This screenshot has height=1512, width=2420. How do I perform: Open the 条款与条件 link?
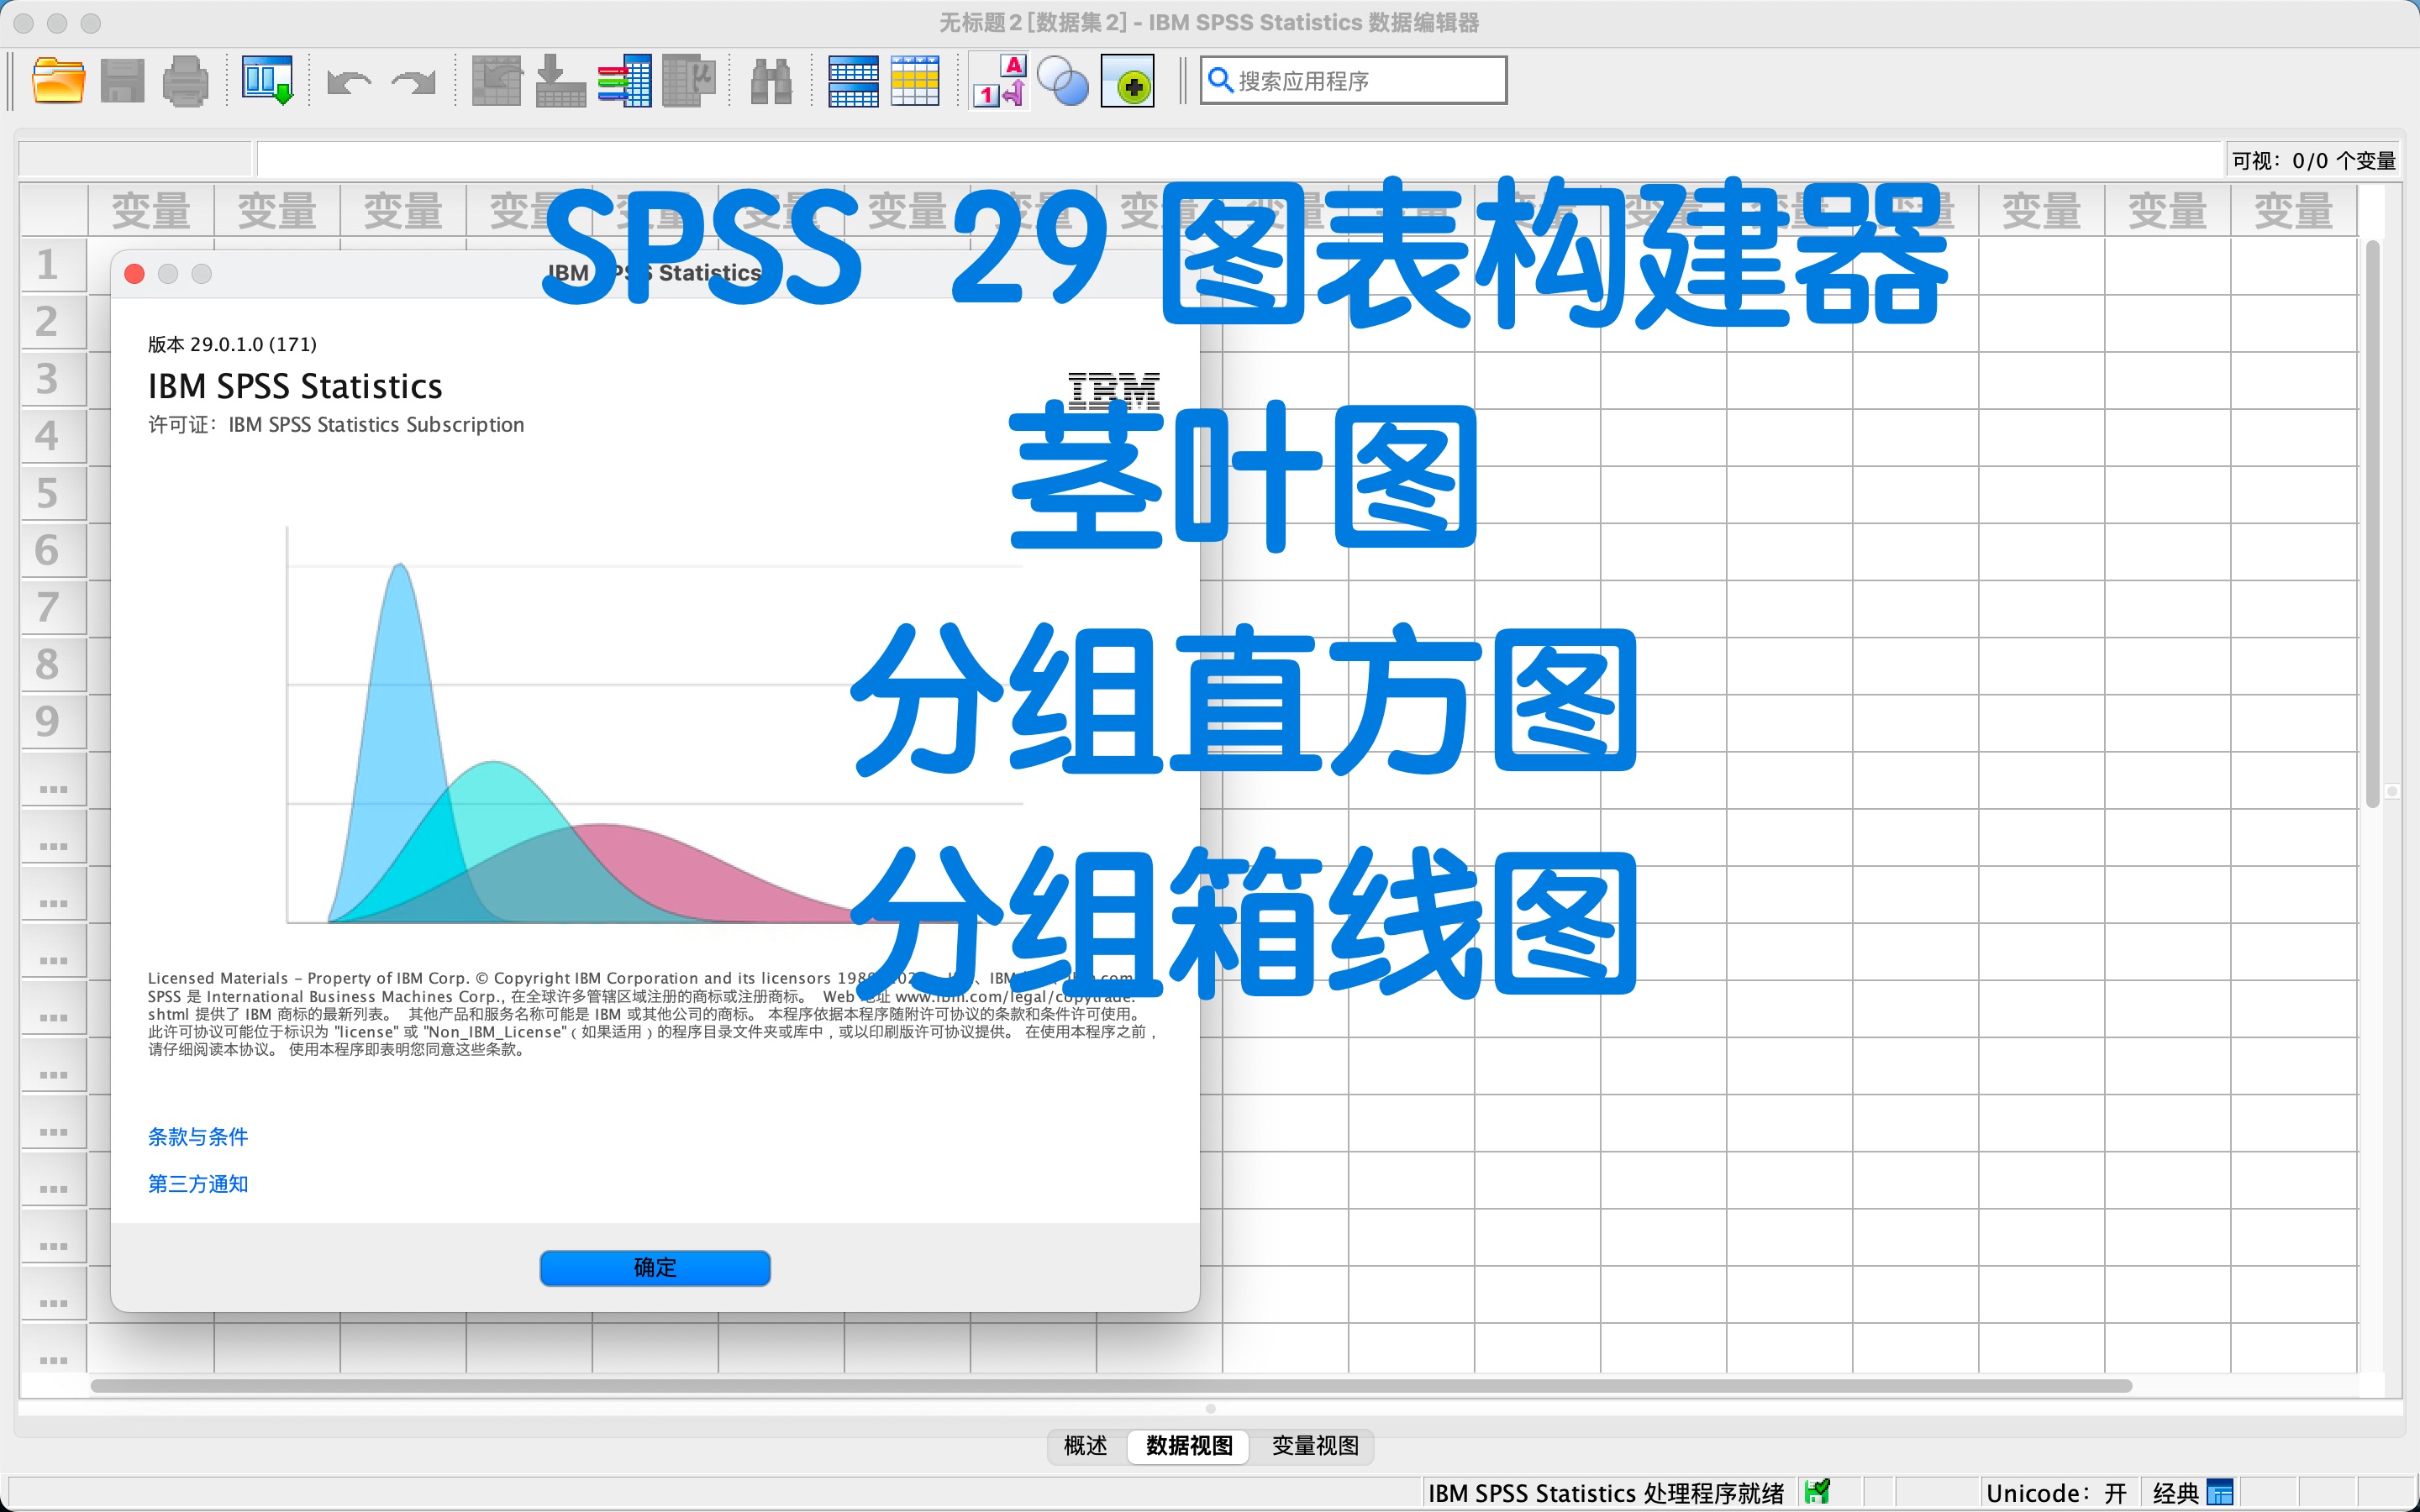coord(198,1136)
